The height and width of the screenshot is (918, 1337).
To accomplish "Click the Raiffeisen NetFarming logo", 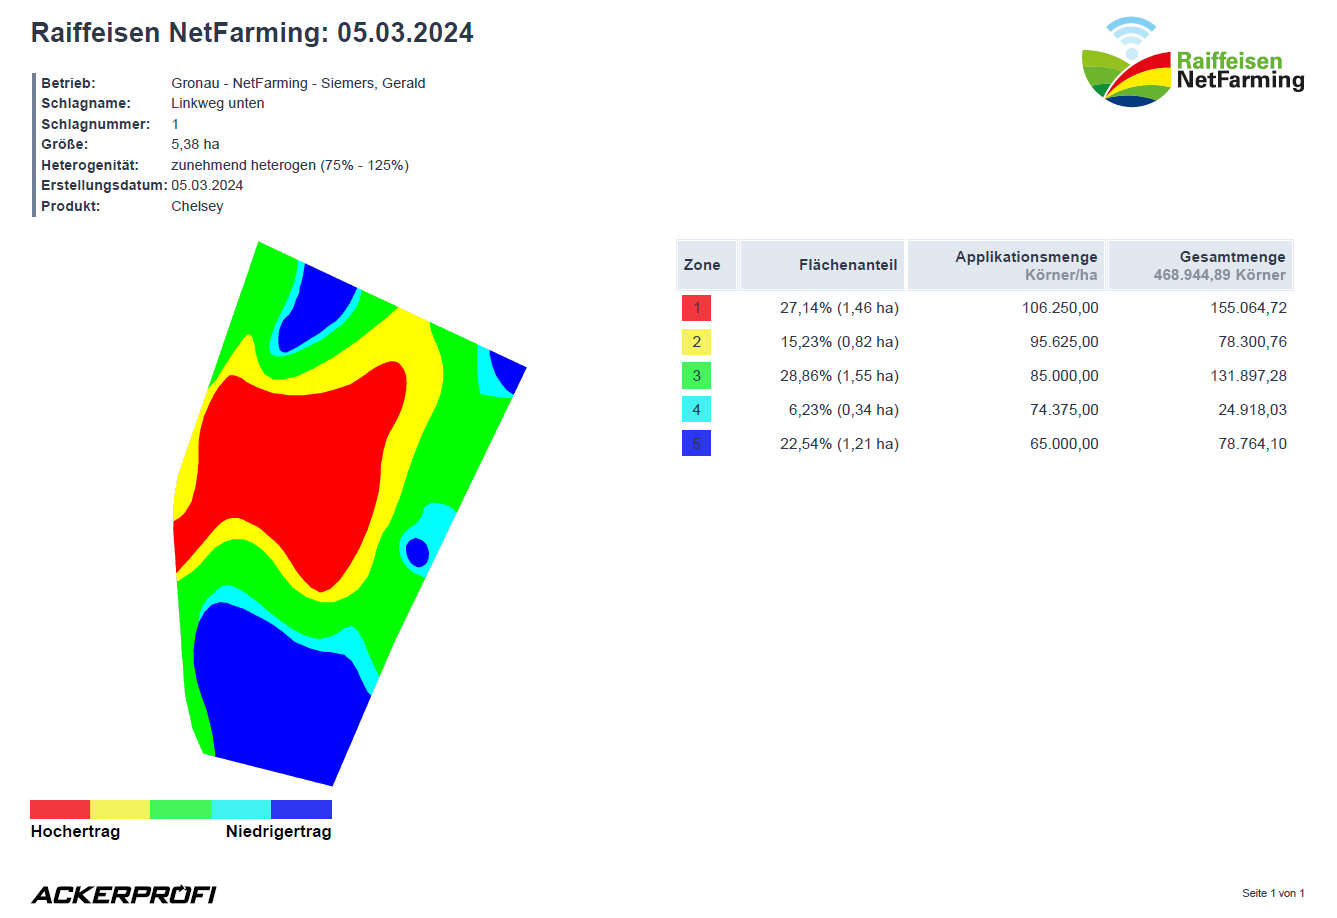I will [x=1193, y=62].
